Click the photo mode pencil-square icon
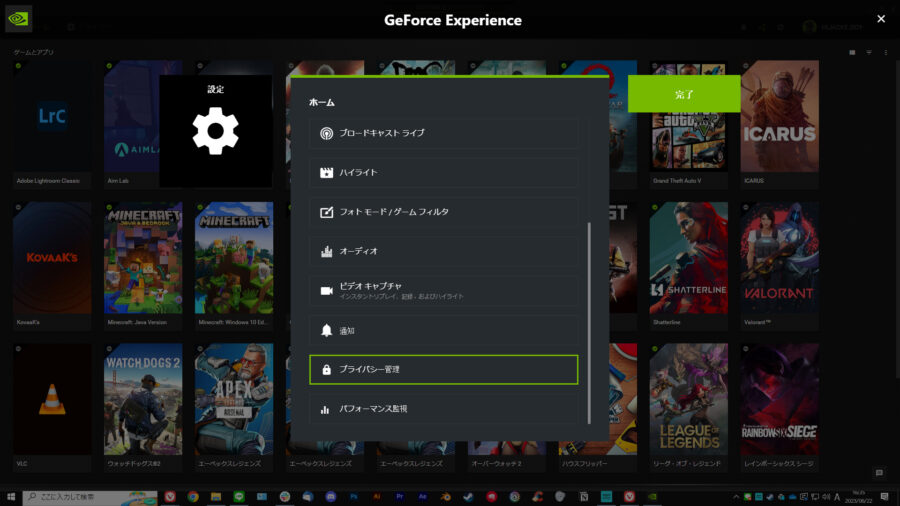900x506 pixels. (x=326, y=212)
